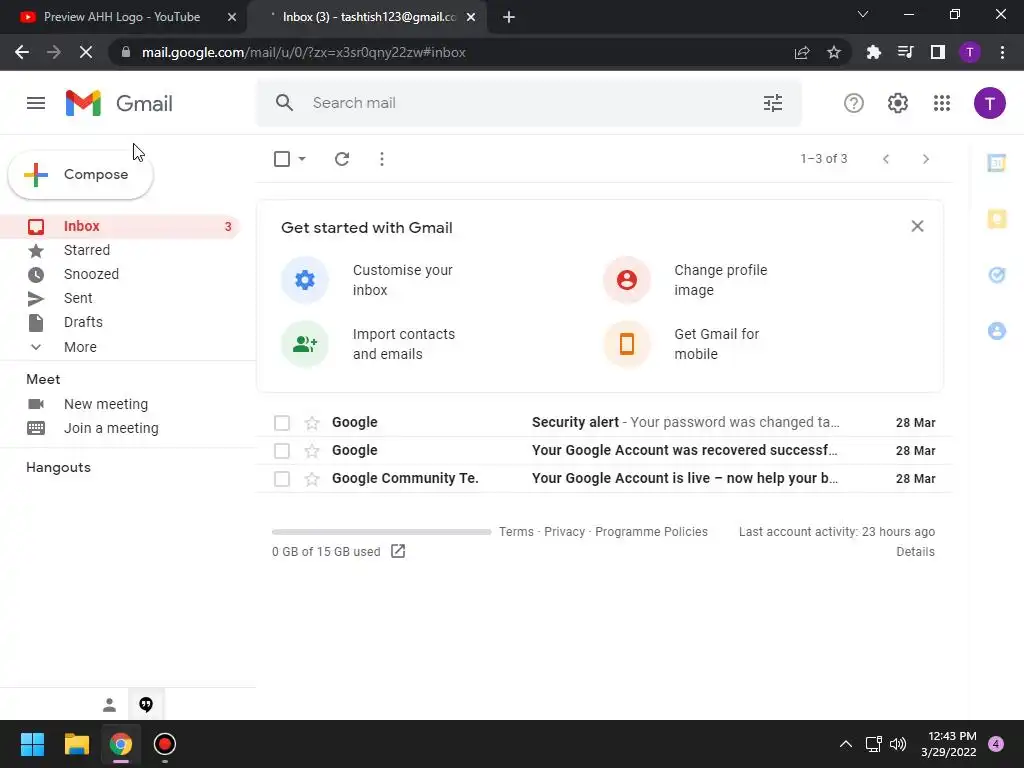This screenshot has width=1024, height=768.
Task: Open the Inbox folder
Action: tap(121, 227)
